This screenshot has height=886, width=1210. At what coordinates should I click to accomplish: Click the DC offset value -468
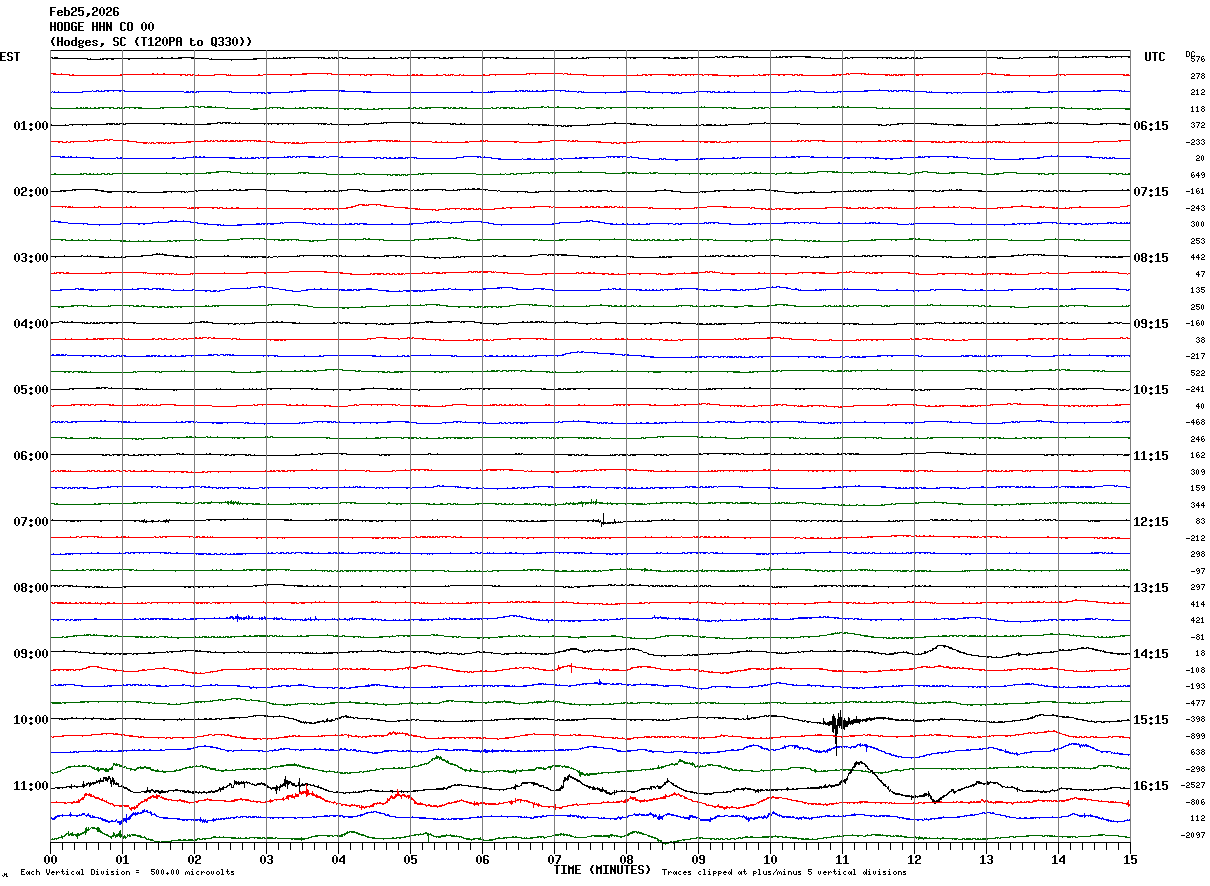coord(1196,423)
